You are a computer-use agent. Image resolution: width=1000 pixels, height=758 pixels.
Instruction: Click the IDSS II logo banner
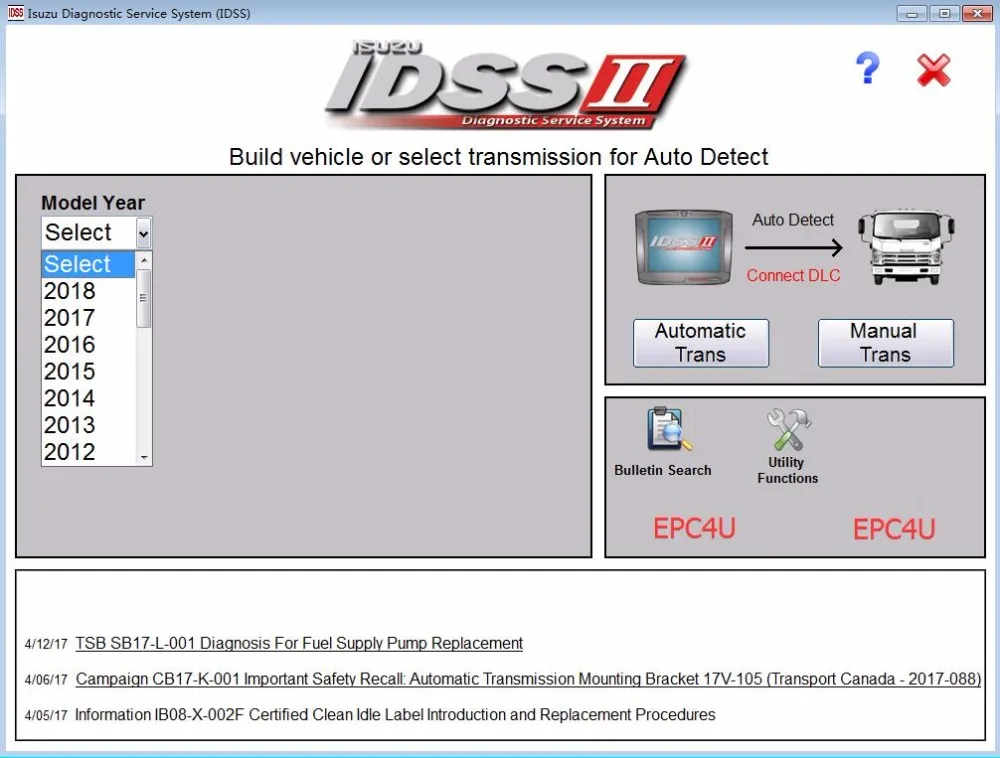[506, 84]
